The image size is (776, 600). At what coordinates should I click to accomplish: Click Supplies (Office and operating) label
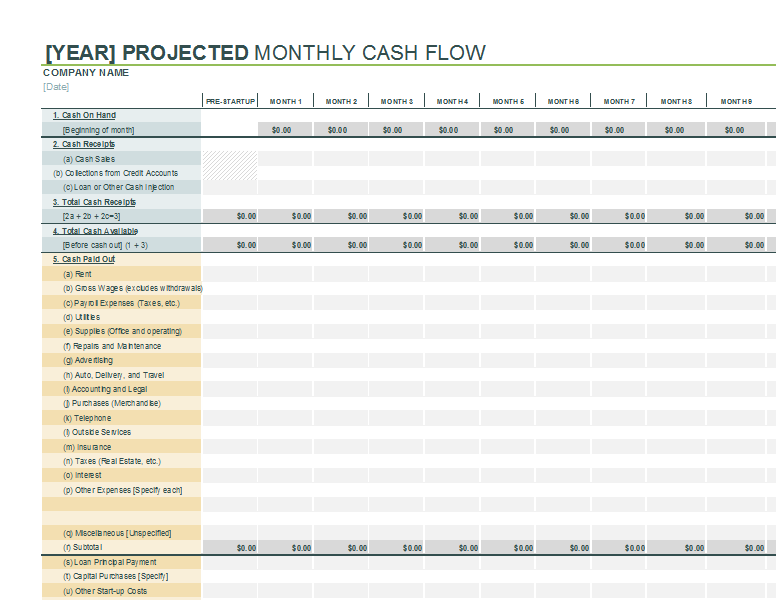pyautogui.click(x=122, y=331)
